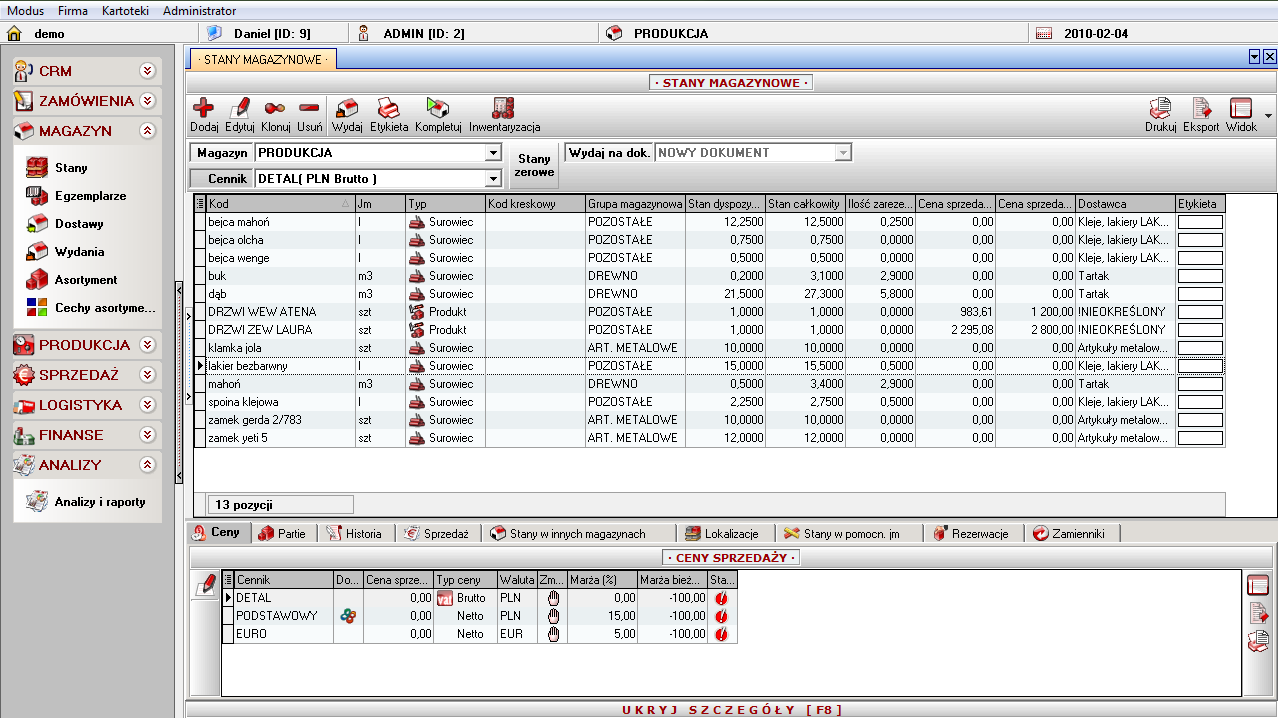The height and width of the screenshot is (718, 1278).
Task: Open the Widok dropdown arrow
Action: (1268, 115)
